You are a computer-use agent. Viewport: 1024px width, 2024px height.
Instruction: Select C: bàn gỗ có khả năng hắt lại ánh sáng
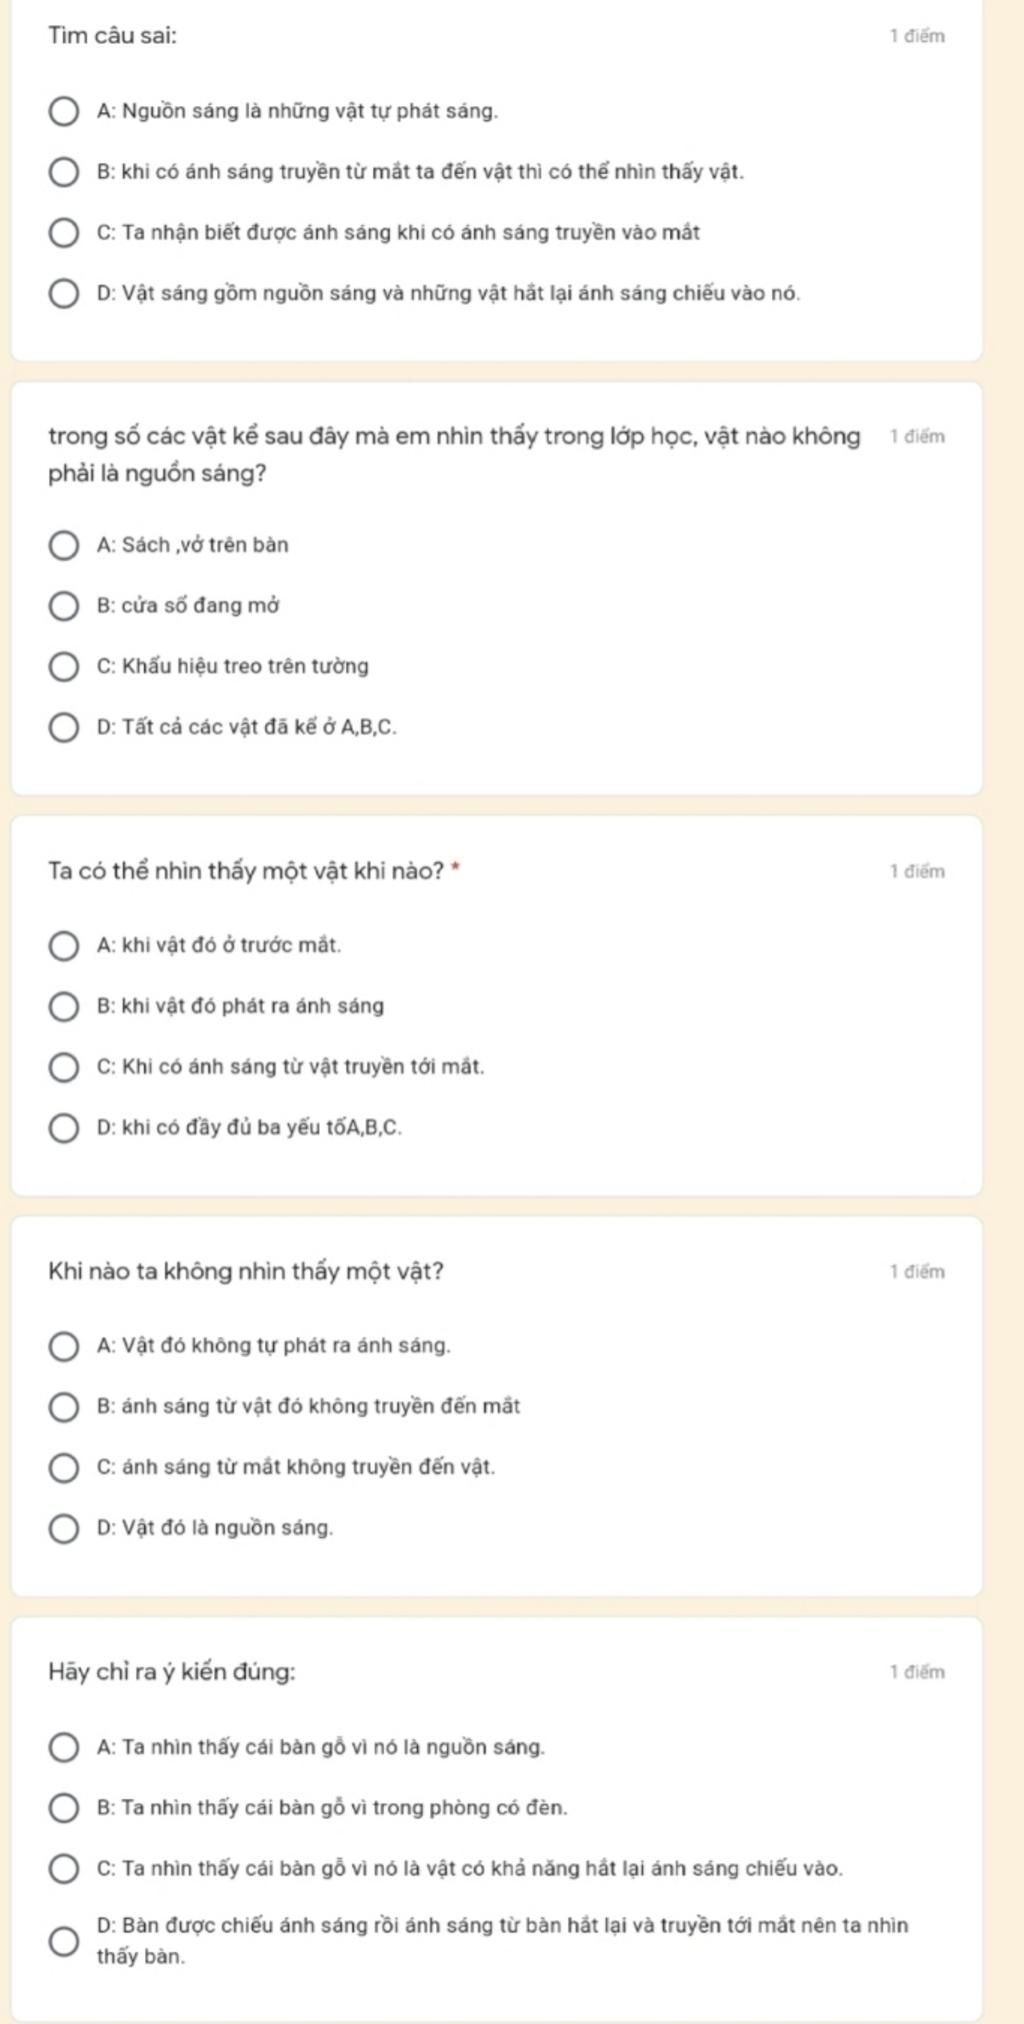click(64, 1869)
